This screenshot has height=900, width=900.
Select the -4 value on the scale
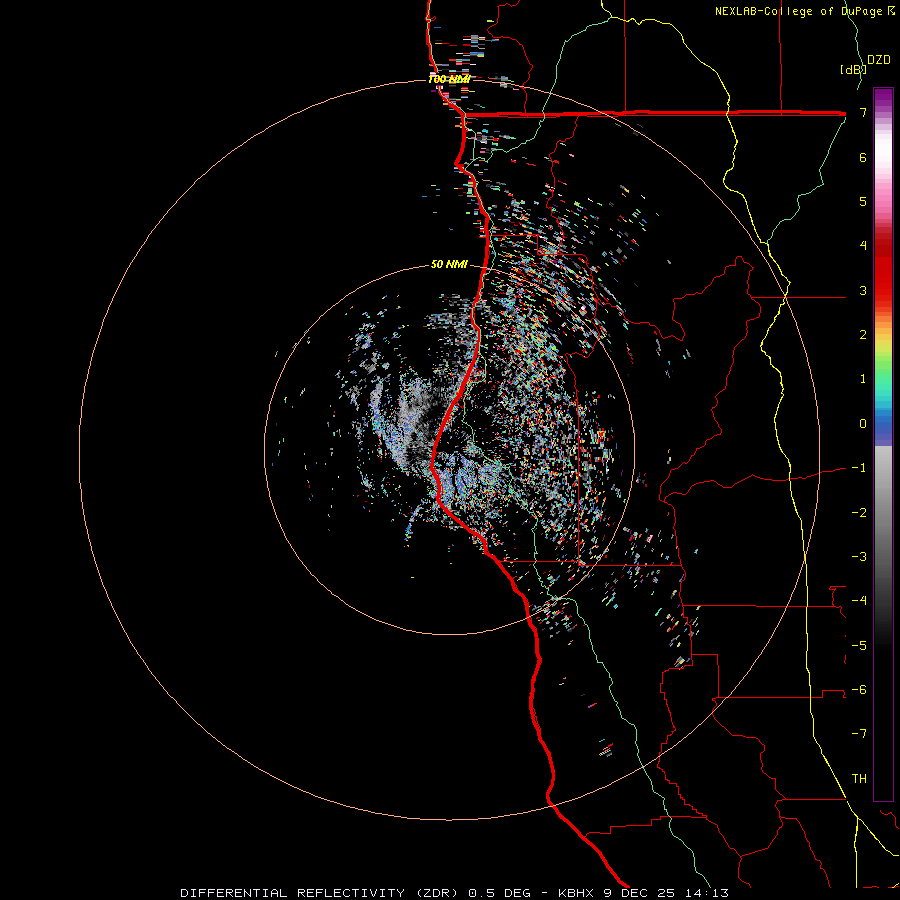coord(859,601)
